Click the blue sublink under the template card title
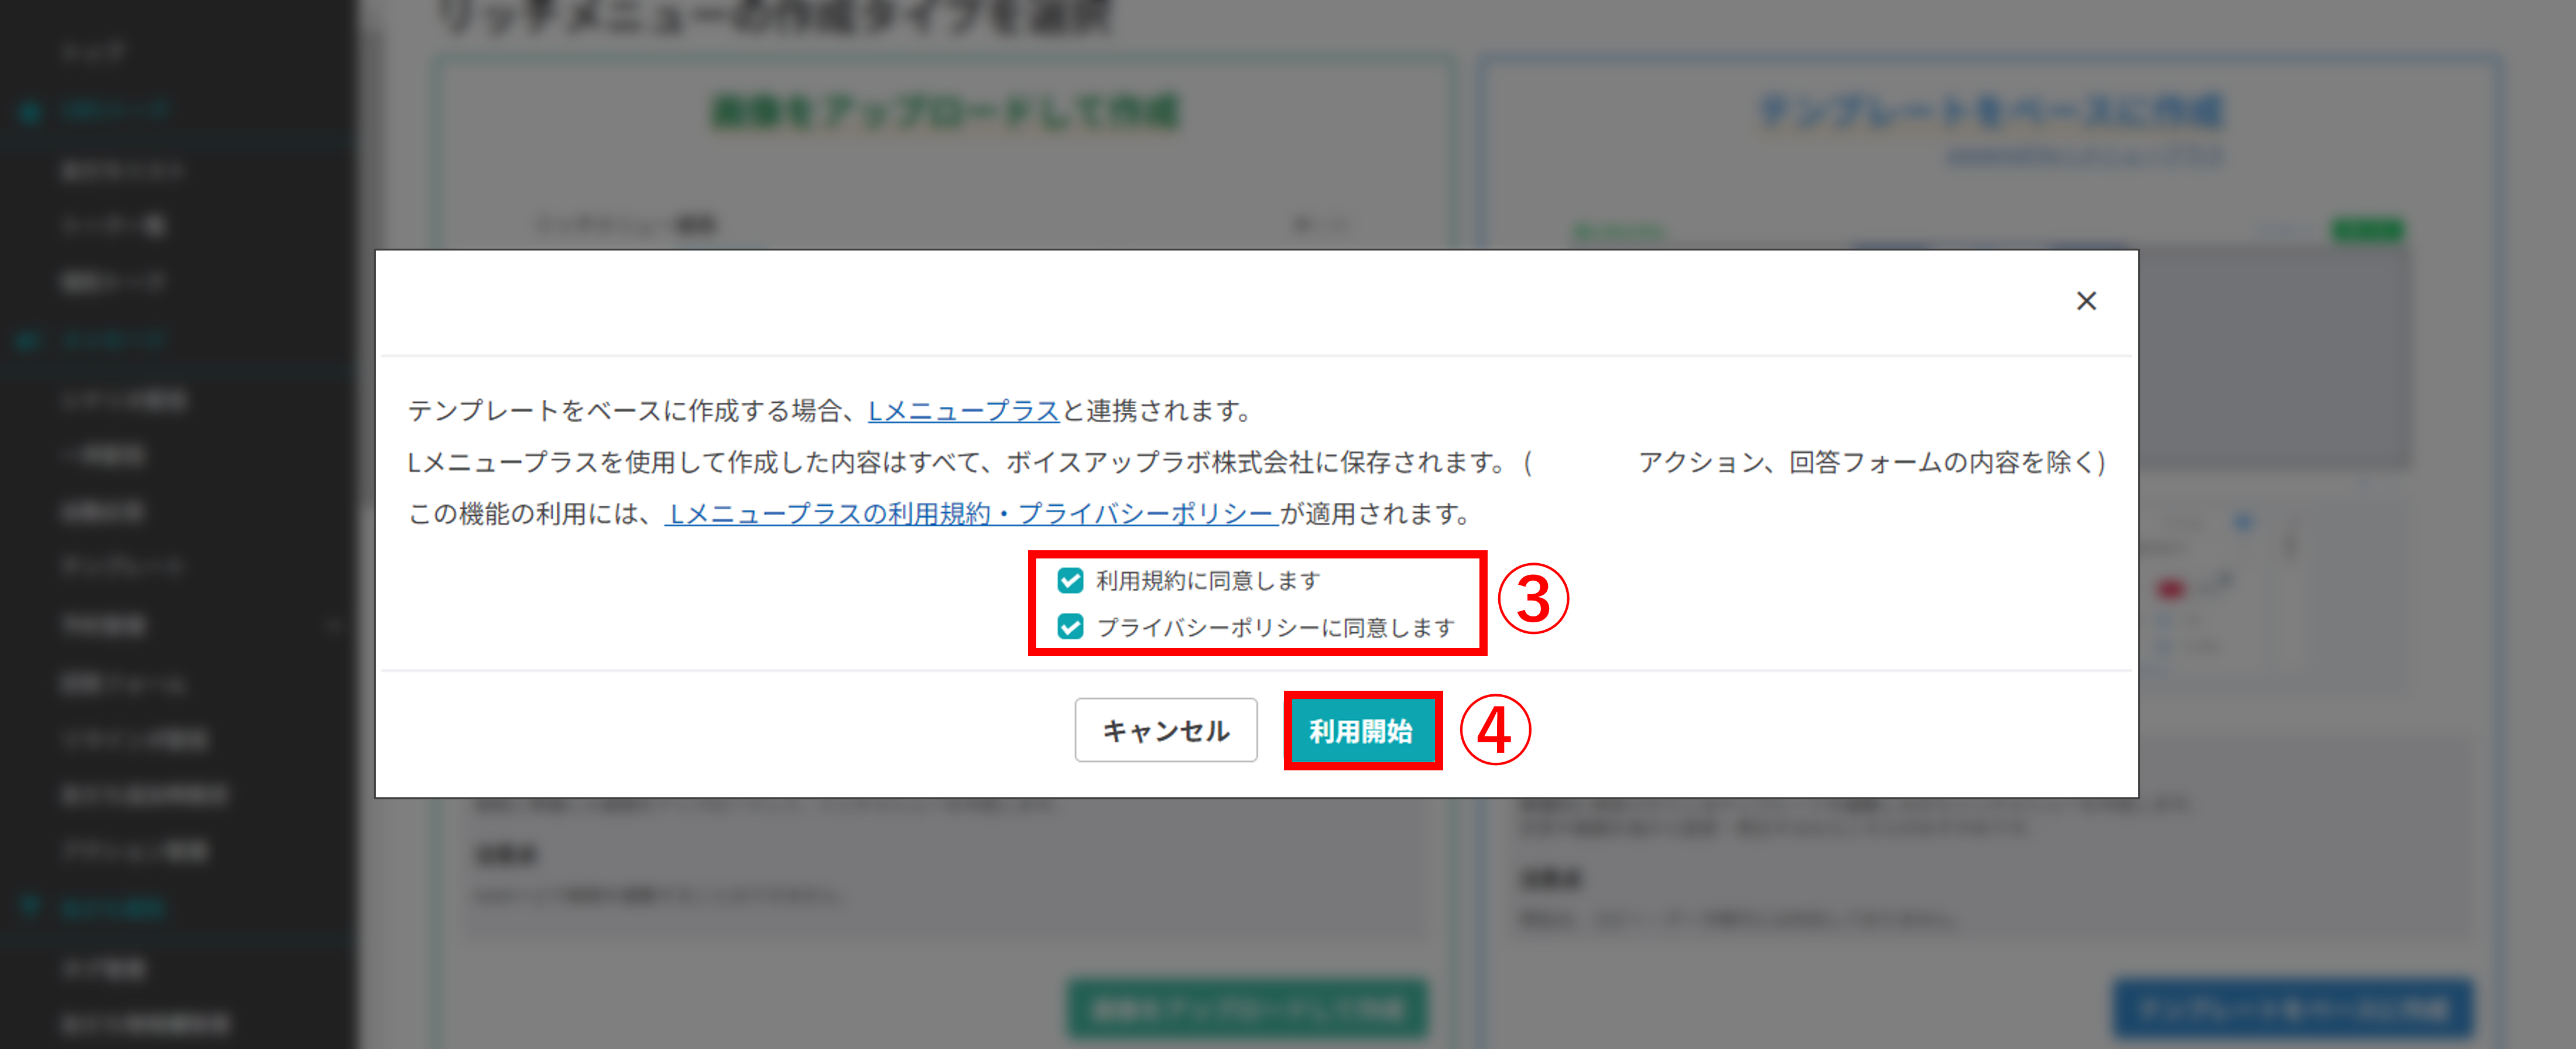This screenshot has height=1049, width=2576. (2085, 156)
